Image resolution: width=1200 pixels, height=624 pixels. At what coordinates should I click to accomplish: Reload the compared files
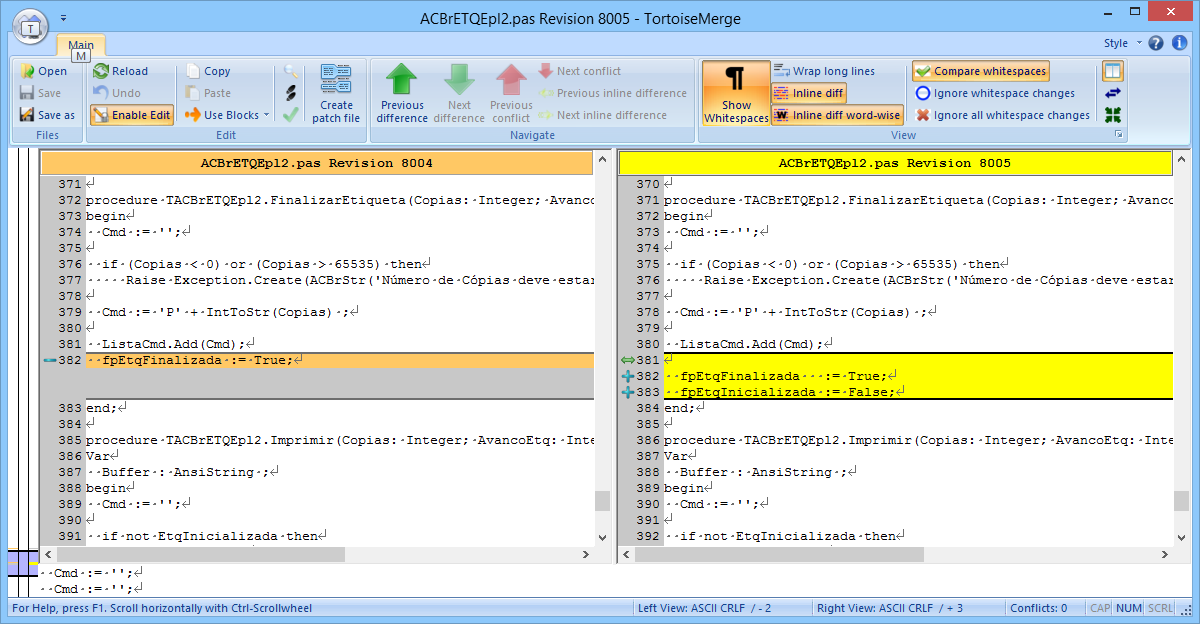pos(120,71)
